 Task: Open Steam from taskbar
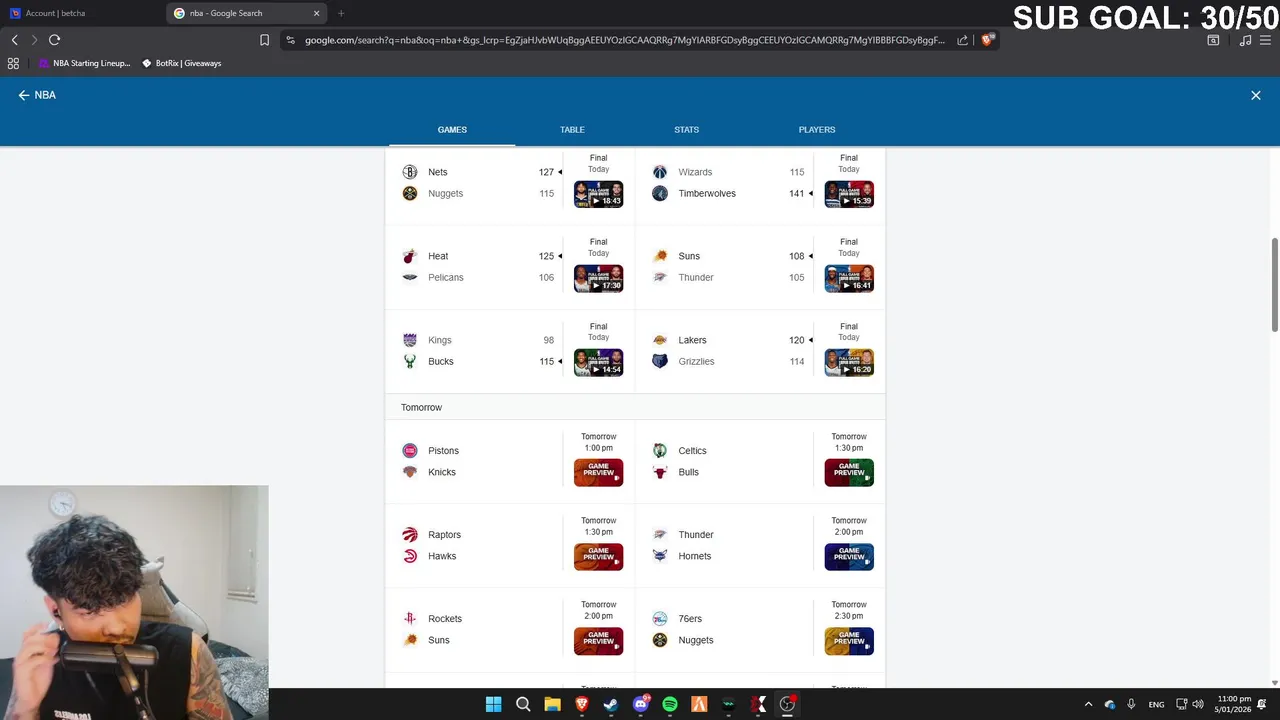point(611,704)
